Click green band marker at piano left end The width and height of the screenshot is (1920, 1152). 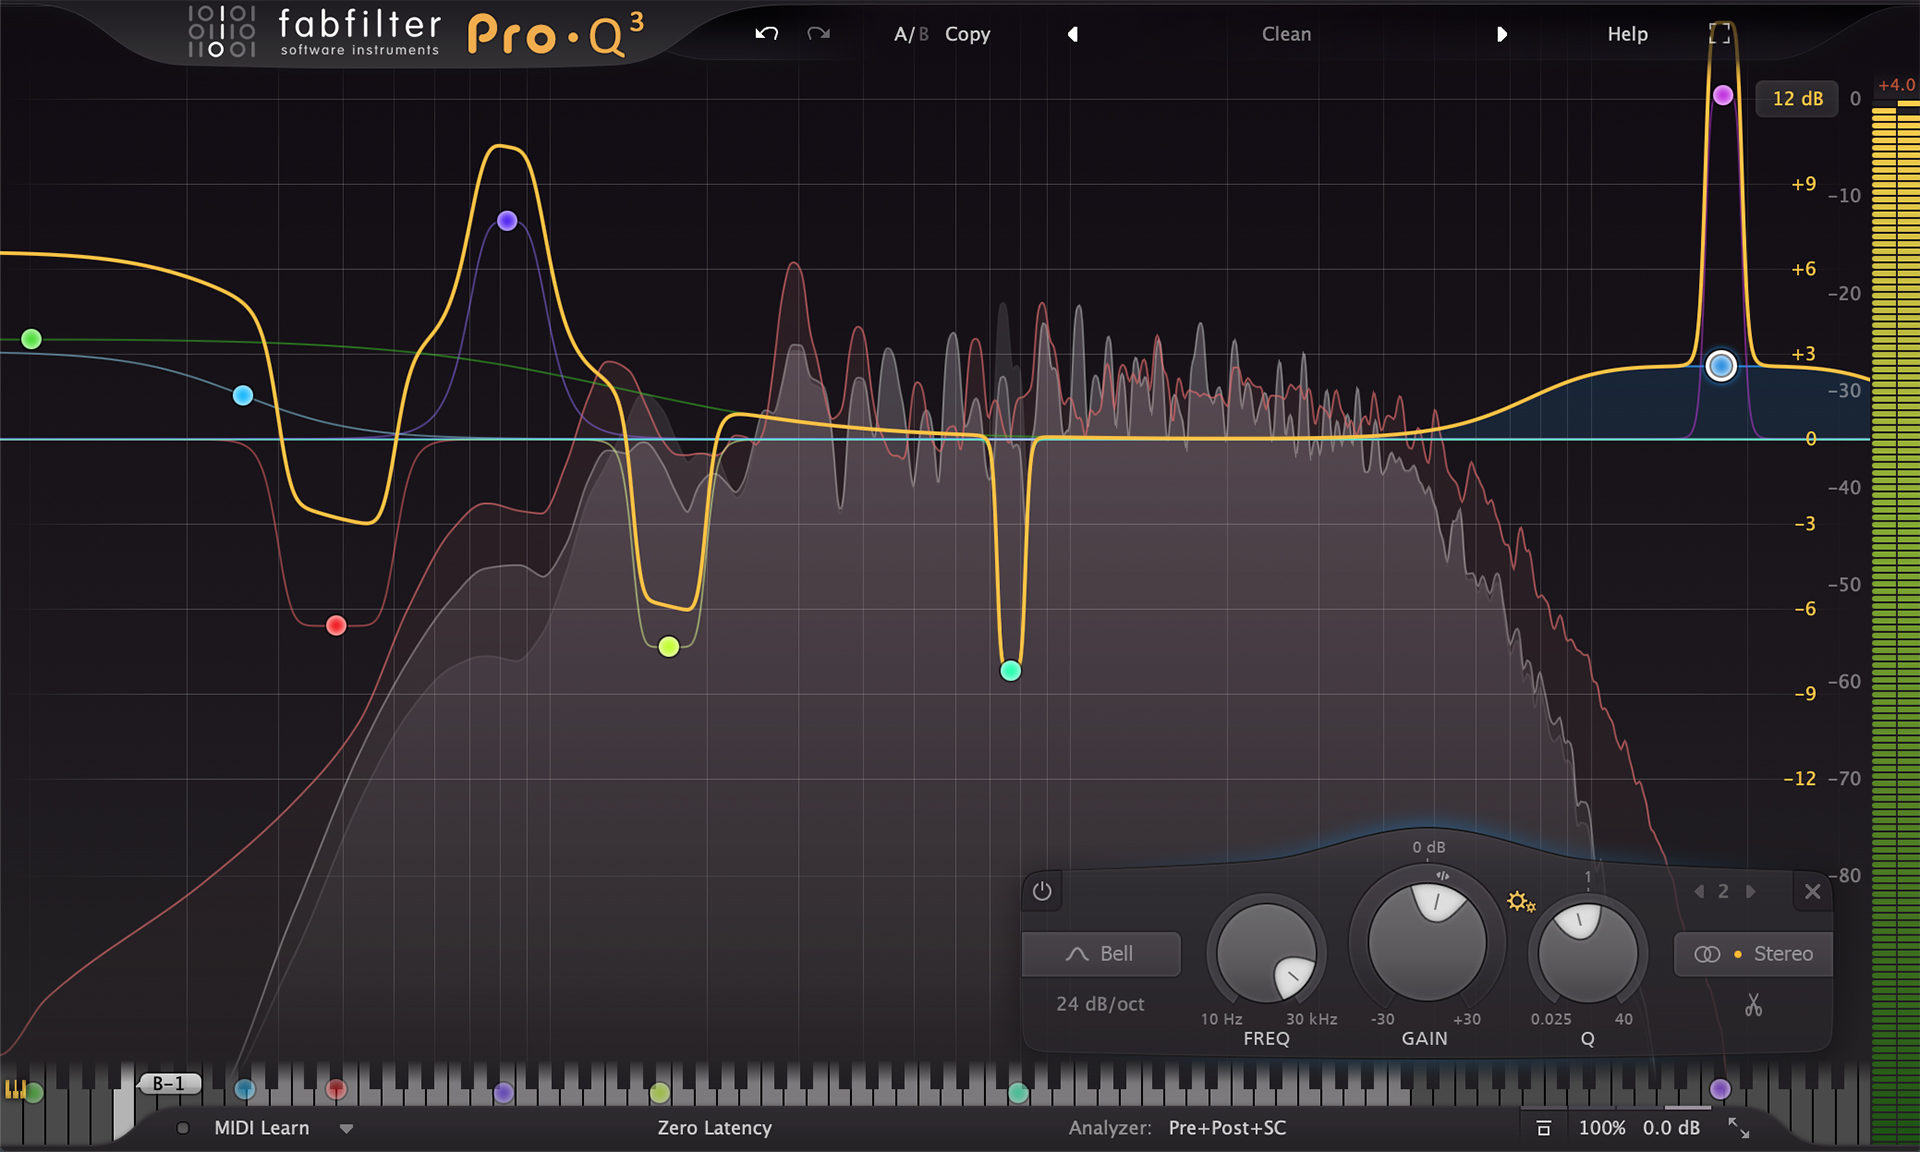pos(34,1093)
